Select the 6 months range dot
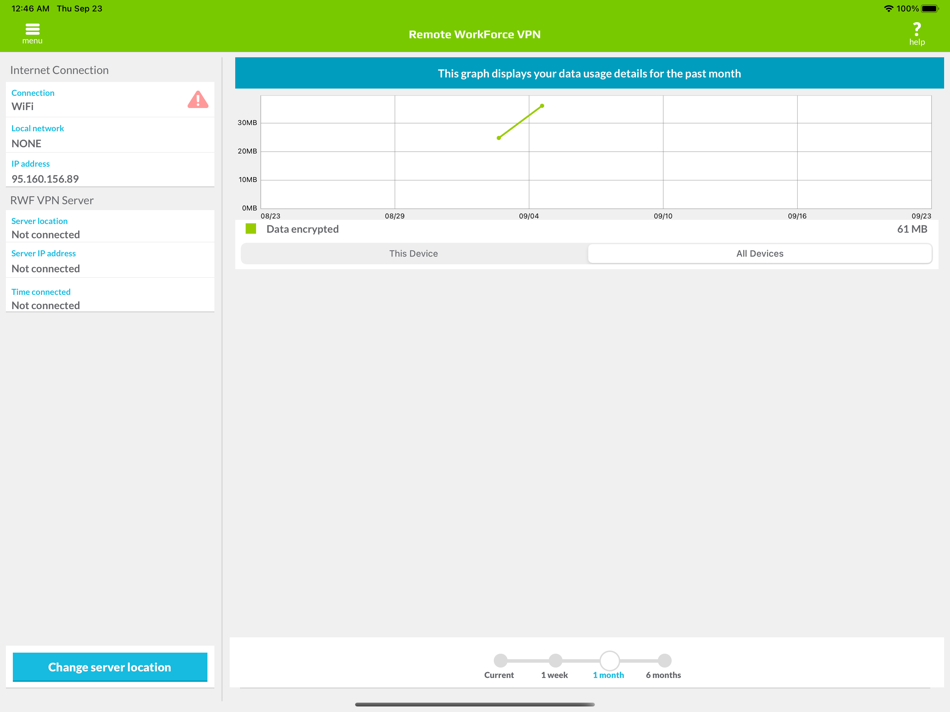Screen dimensions: 950x712 [665, 660]
